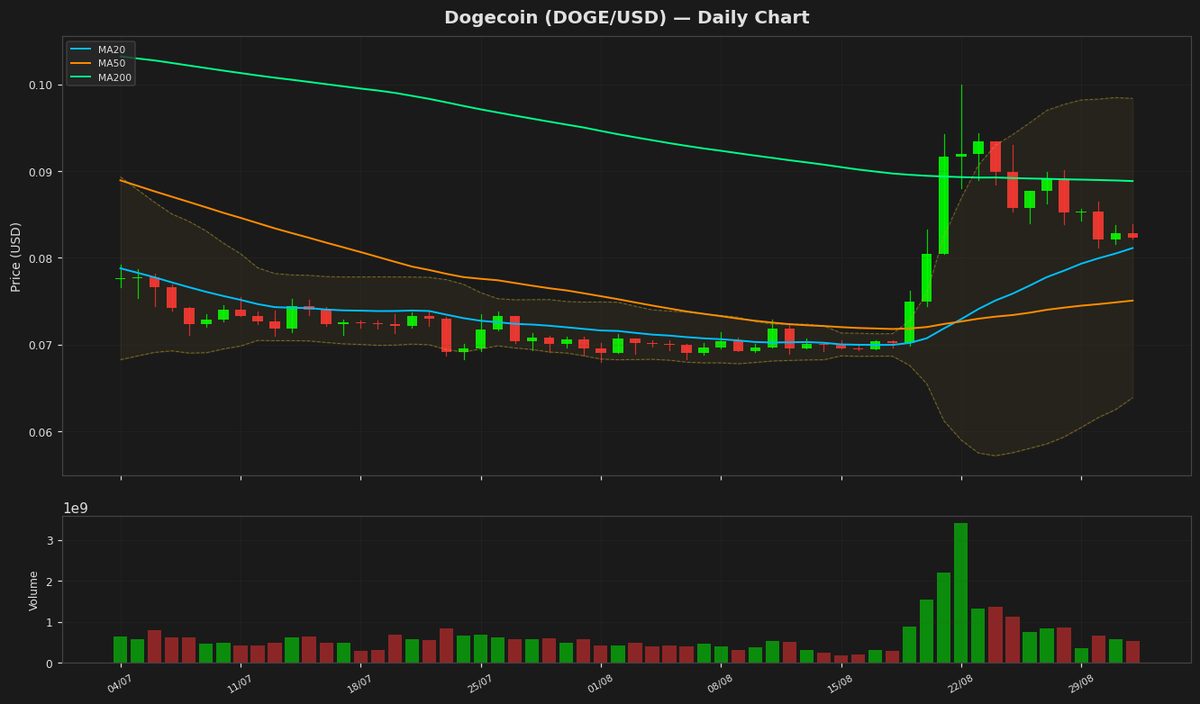Screen dimensions: 1200x704
Task: Click the volume tick label 1
Action: click(x=51, y=623)
